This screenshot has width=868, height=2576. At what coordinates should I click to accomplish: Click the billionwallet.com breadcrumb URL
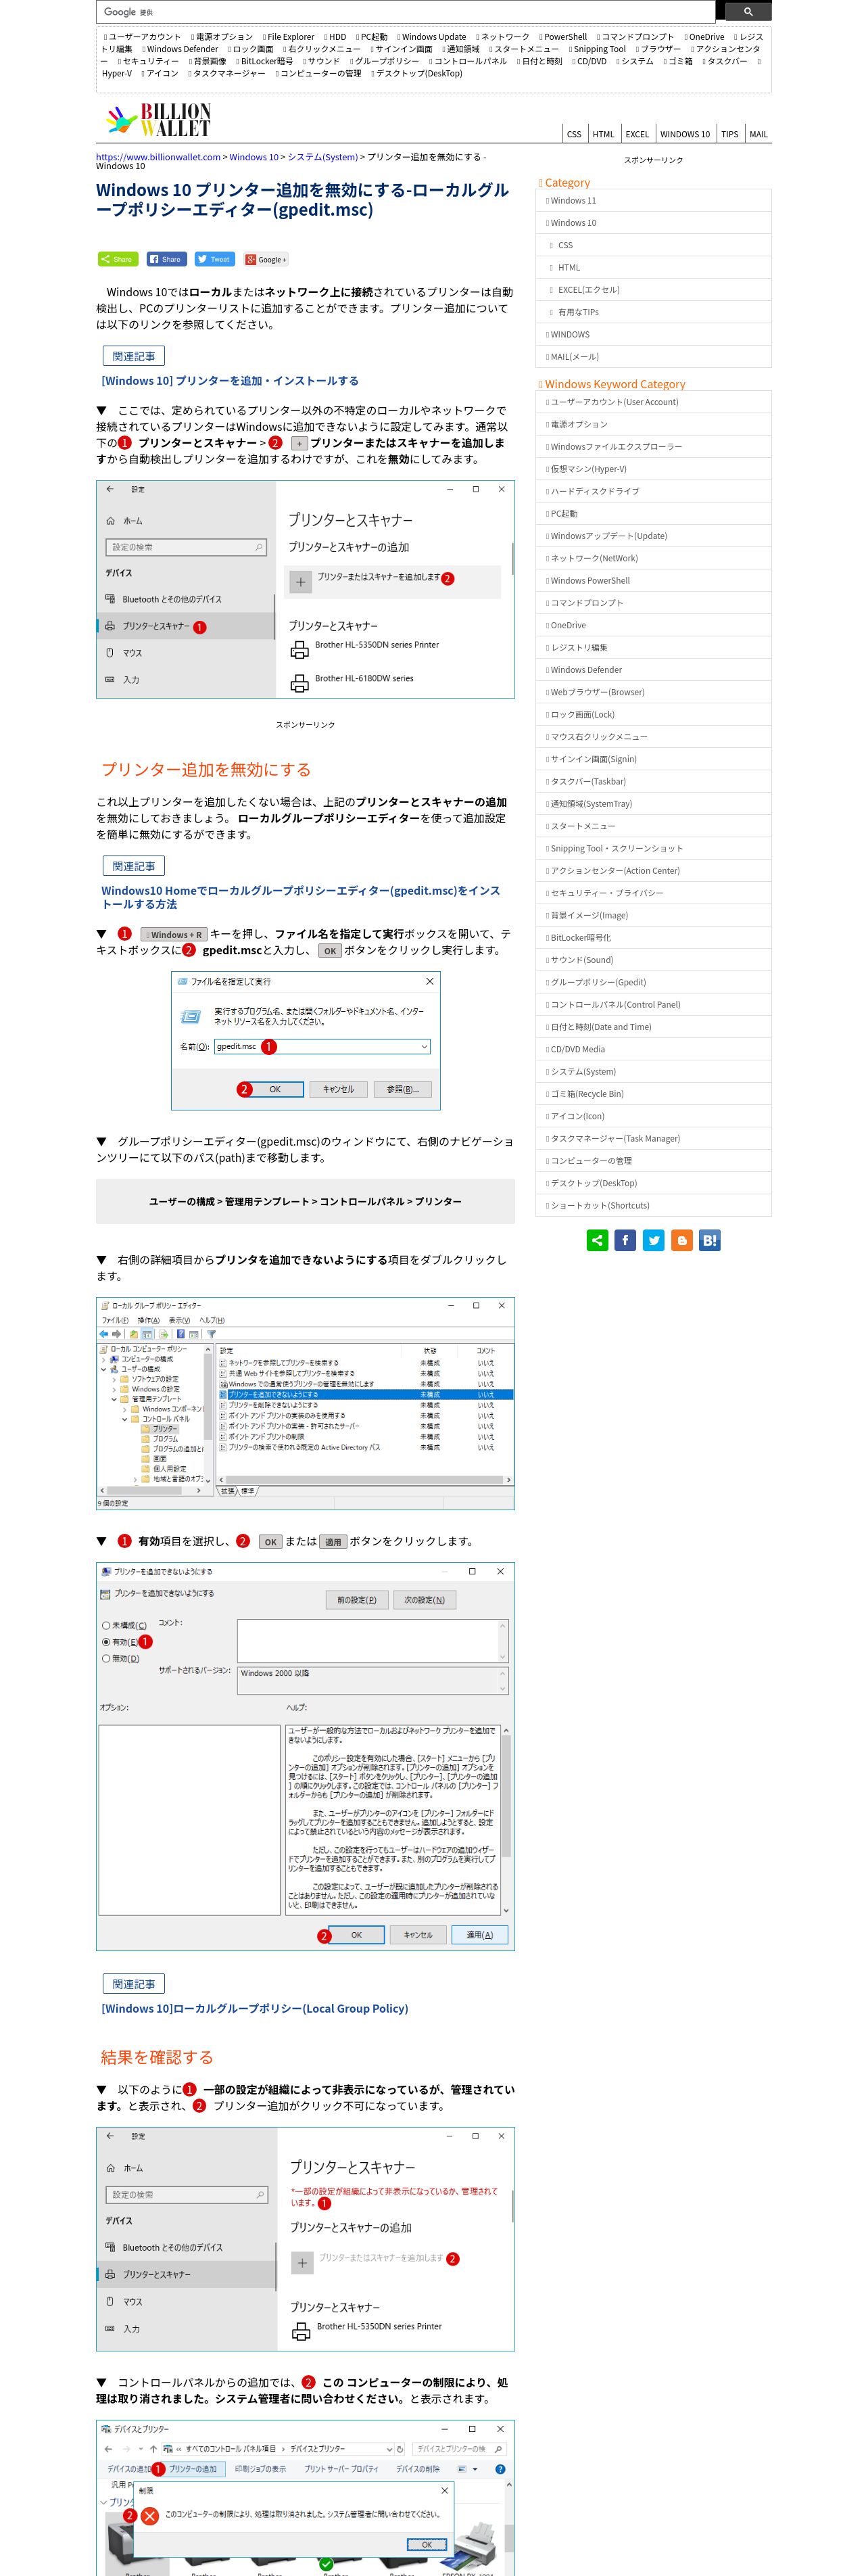coord(158,157)
